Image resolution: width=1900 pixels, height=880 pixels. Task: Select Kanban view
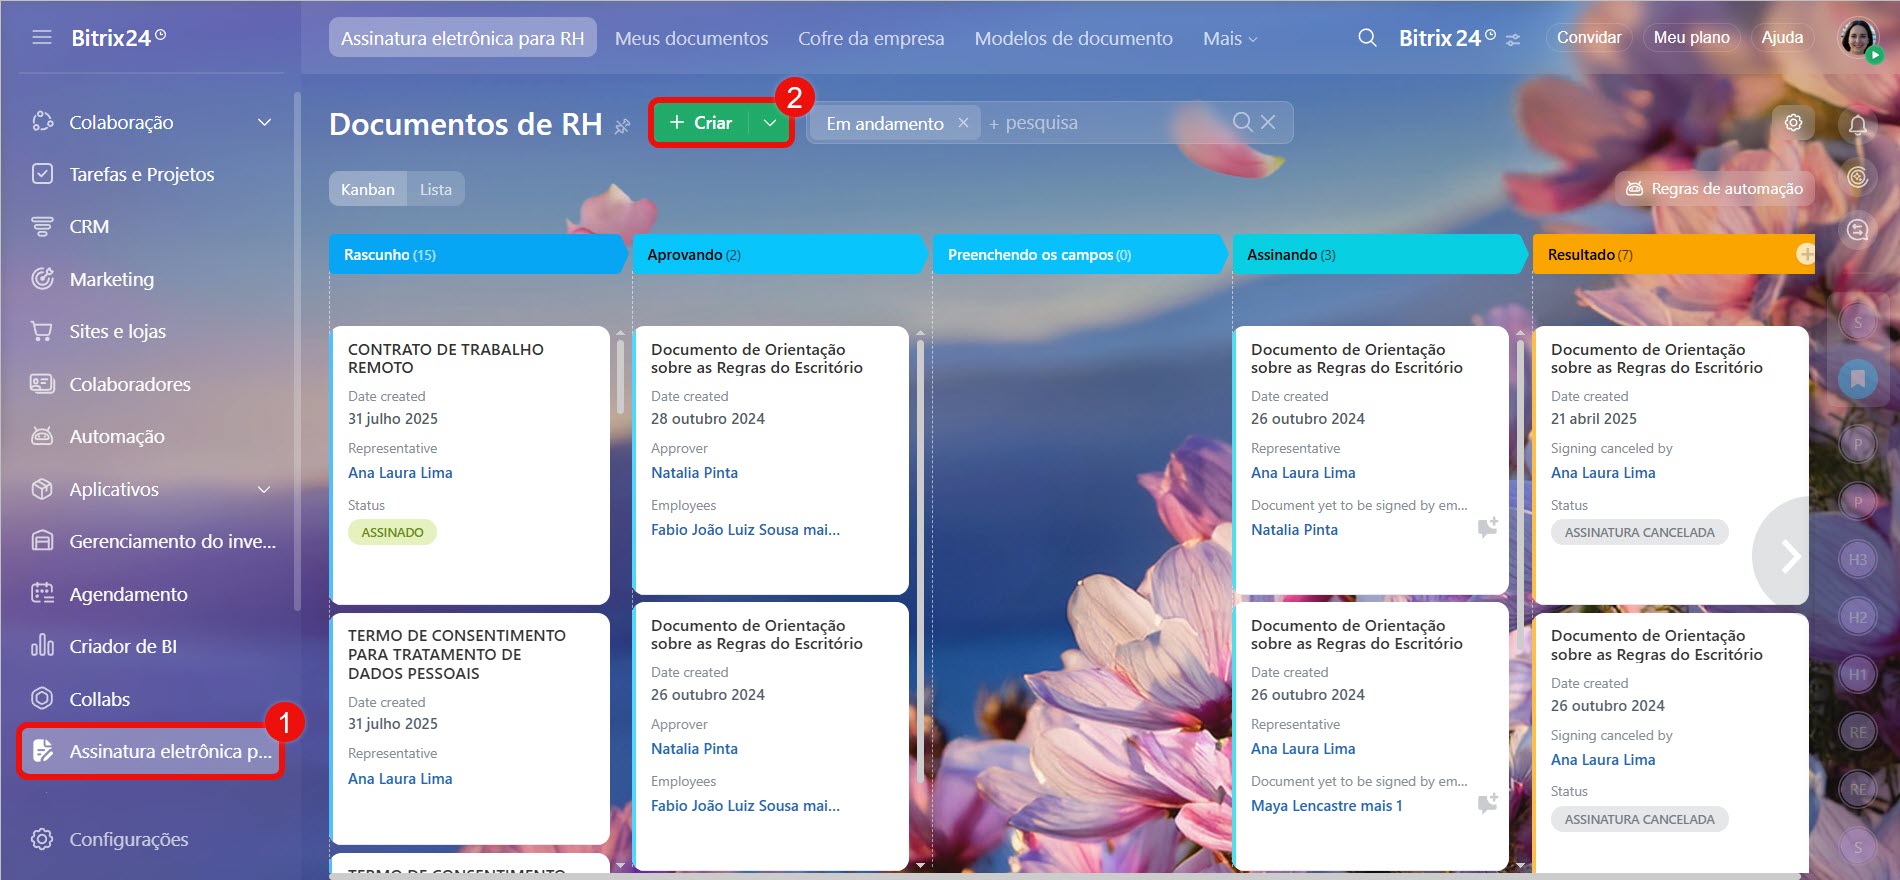click(x=367, y=189)
